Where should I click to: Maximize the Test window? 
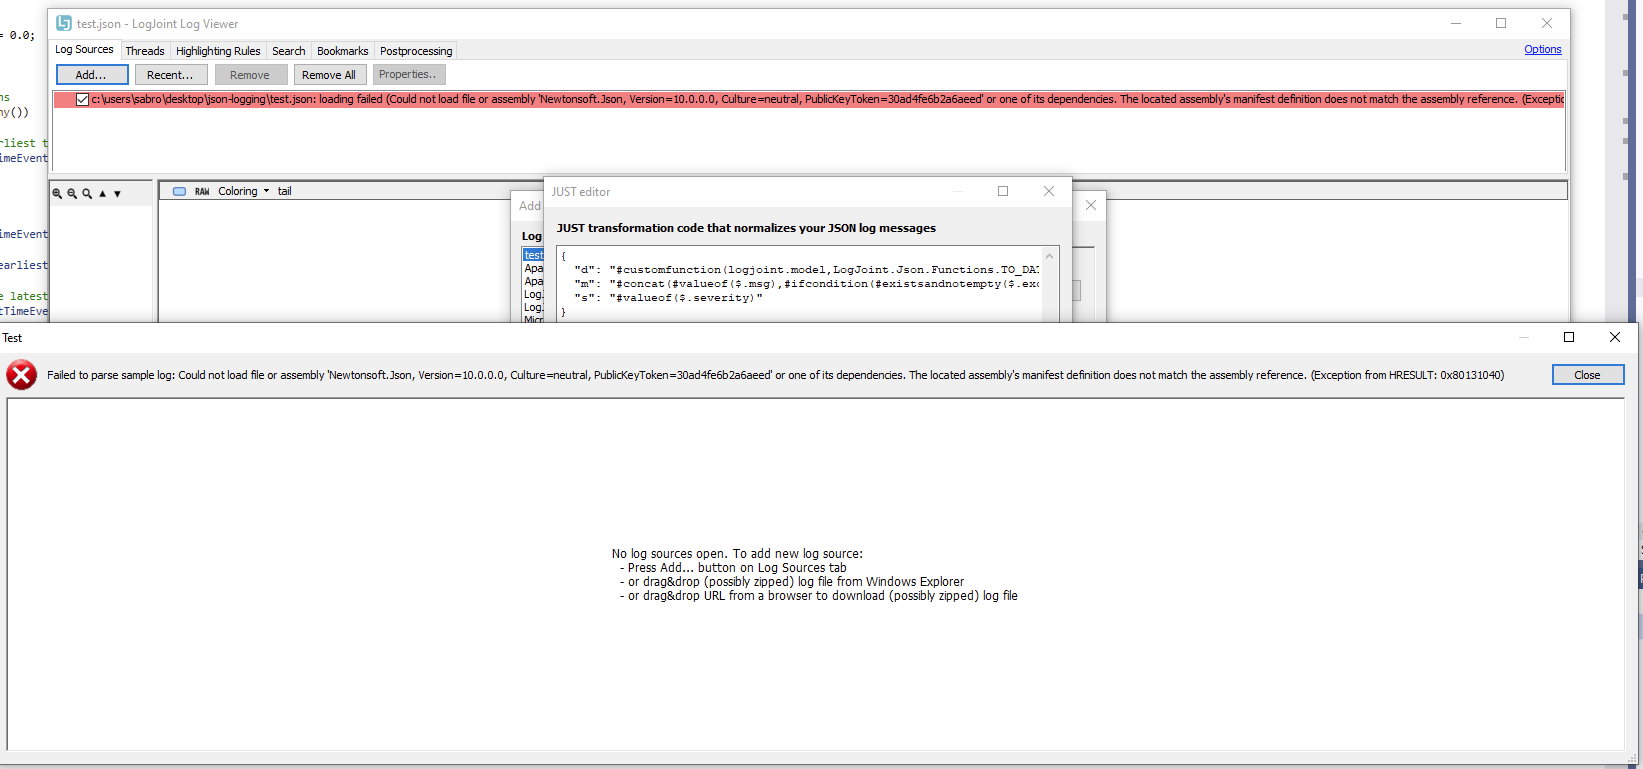click(1569, 337)
